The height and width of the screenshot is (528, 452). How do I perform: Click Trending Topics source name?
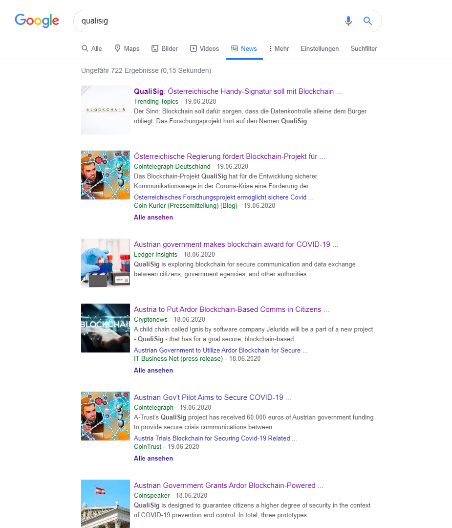156,101
